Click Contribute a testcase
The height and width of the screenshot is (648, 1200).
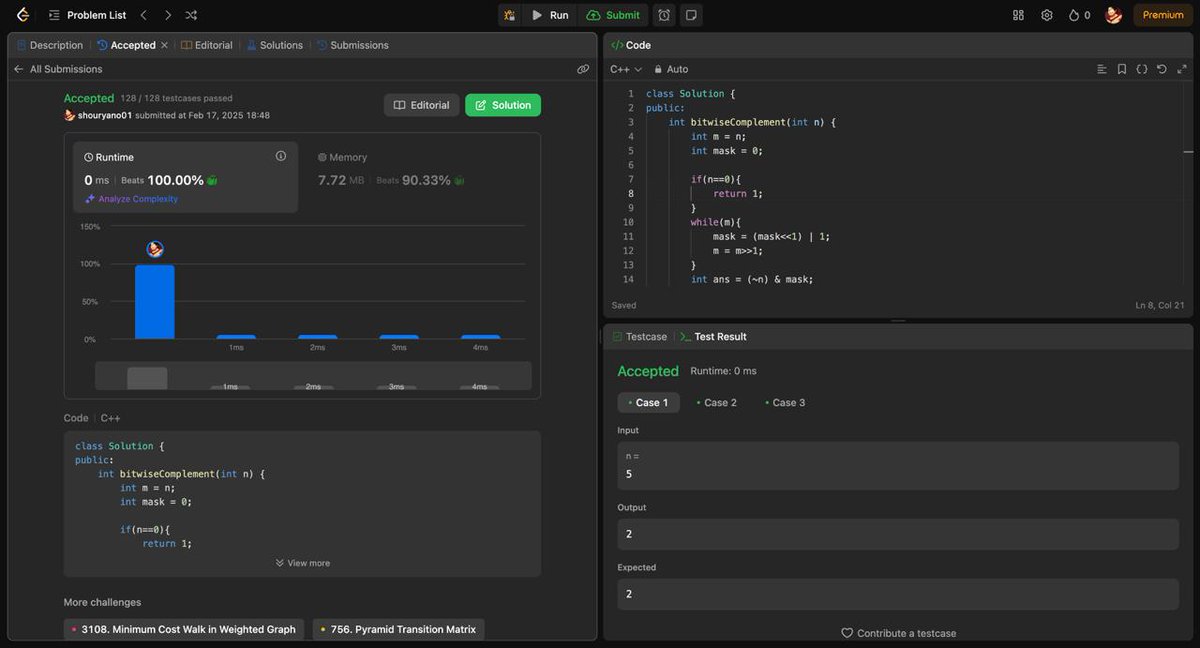898,633
